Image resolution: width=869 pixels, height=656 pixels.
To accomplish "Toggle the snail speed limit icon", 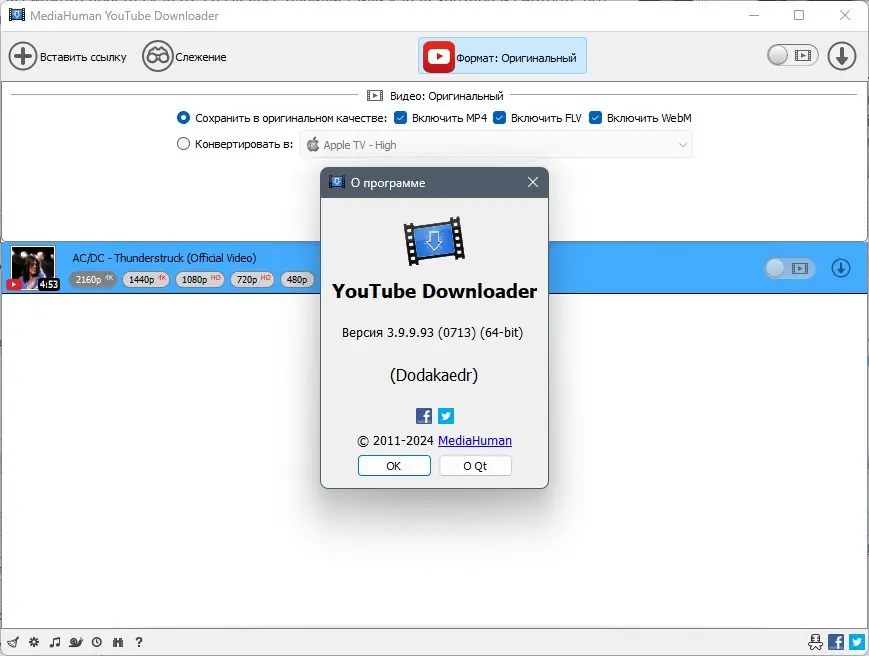I will pos(76,642).
